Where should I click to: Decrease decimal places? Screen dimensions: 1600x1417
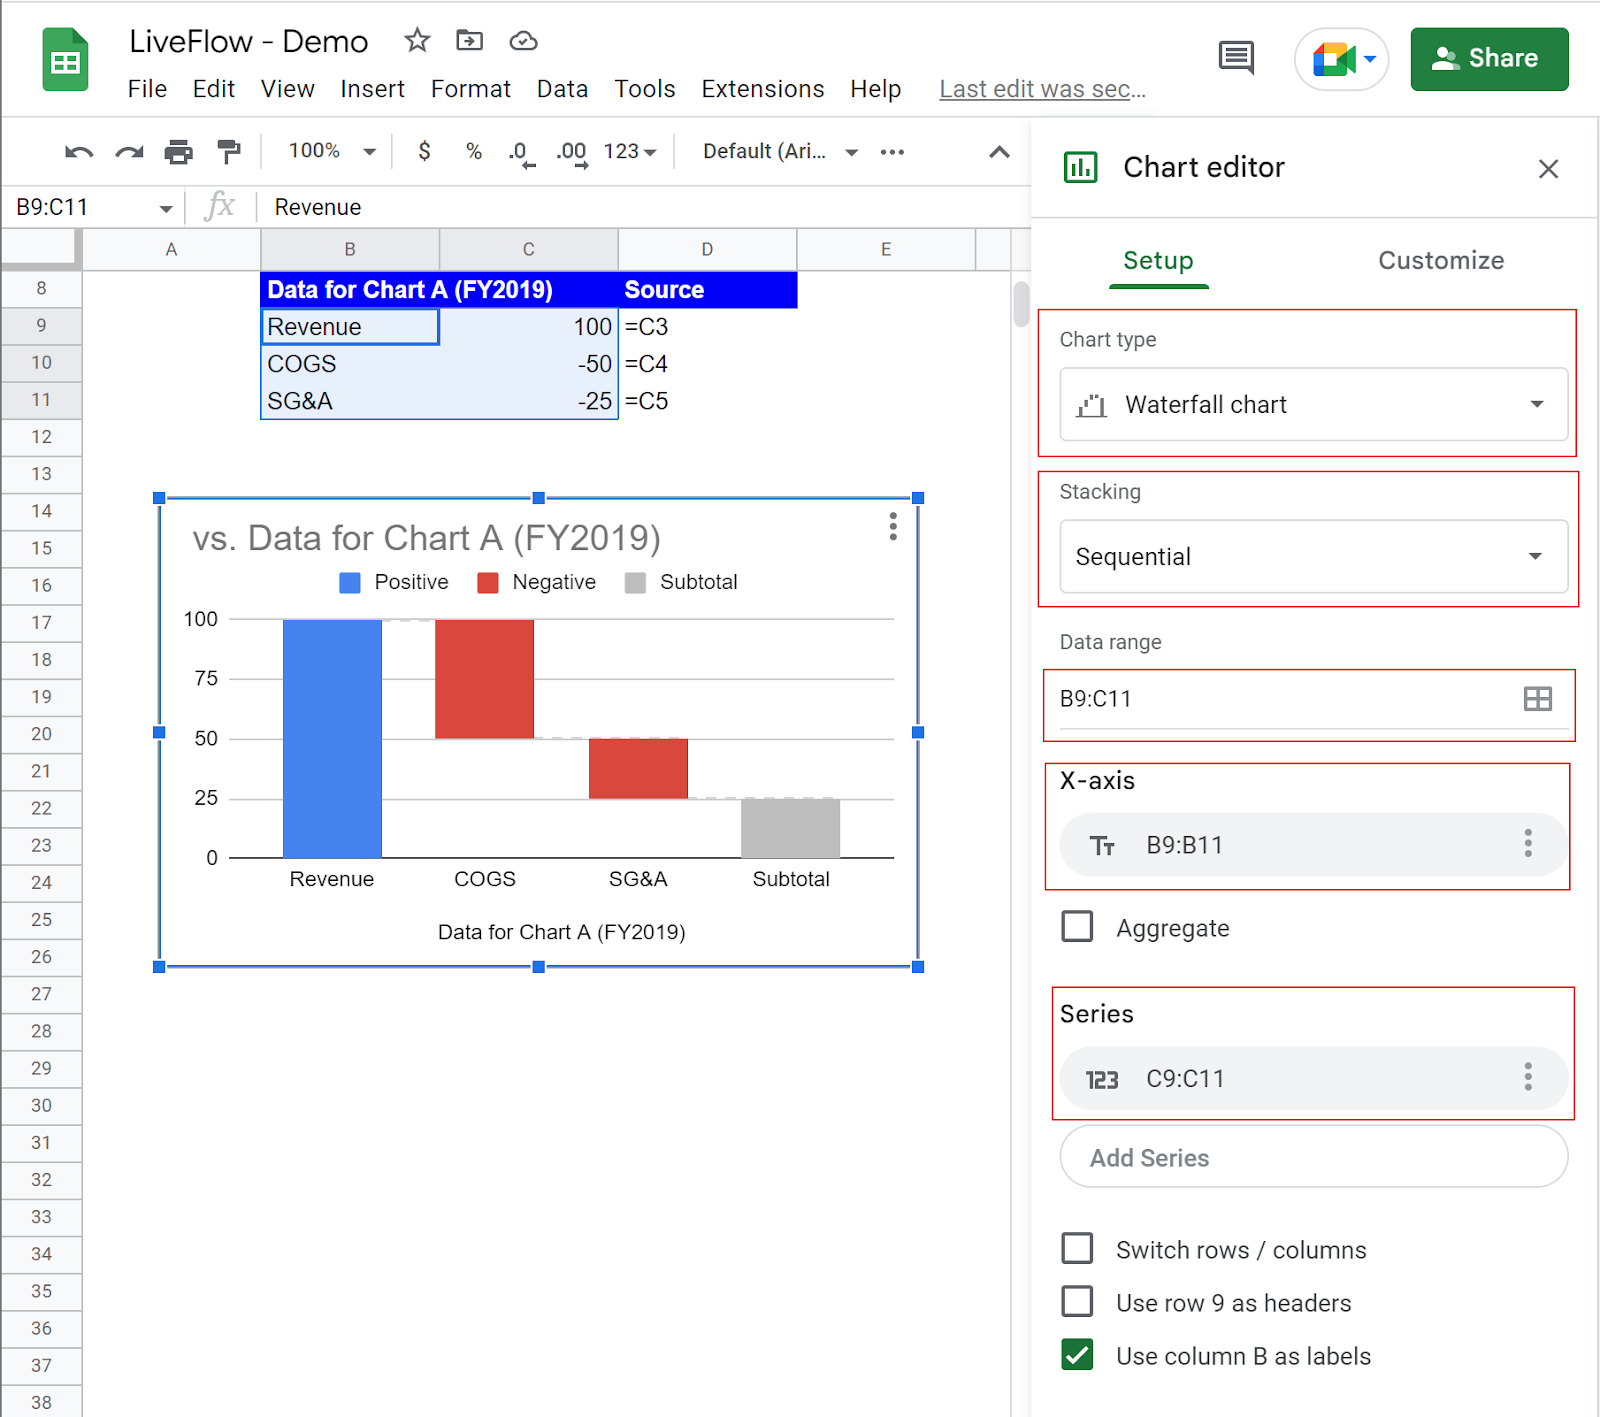click(521, 152)
